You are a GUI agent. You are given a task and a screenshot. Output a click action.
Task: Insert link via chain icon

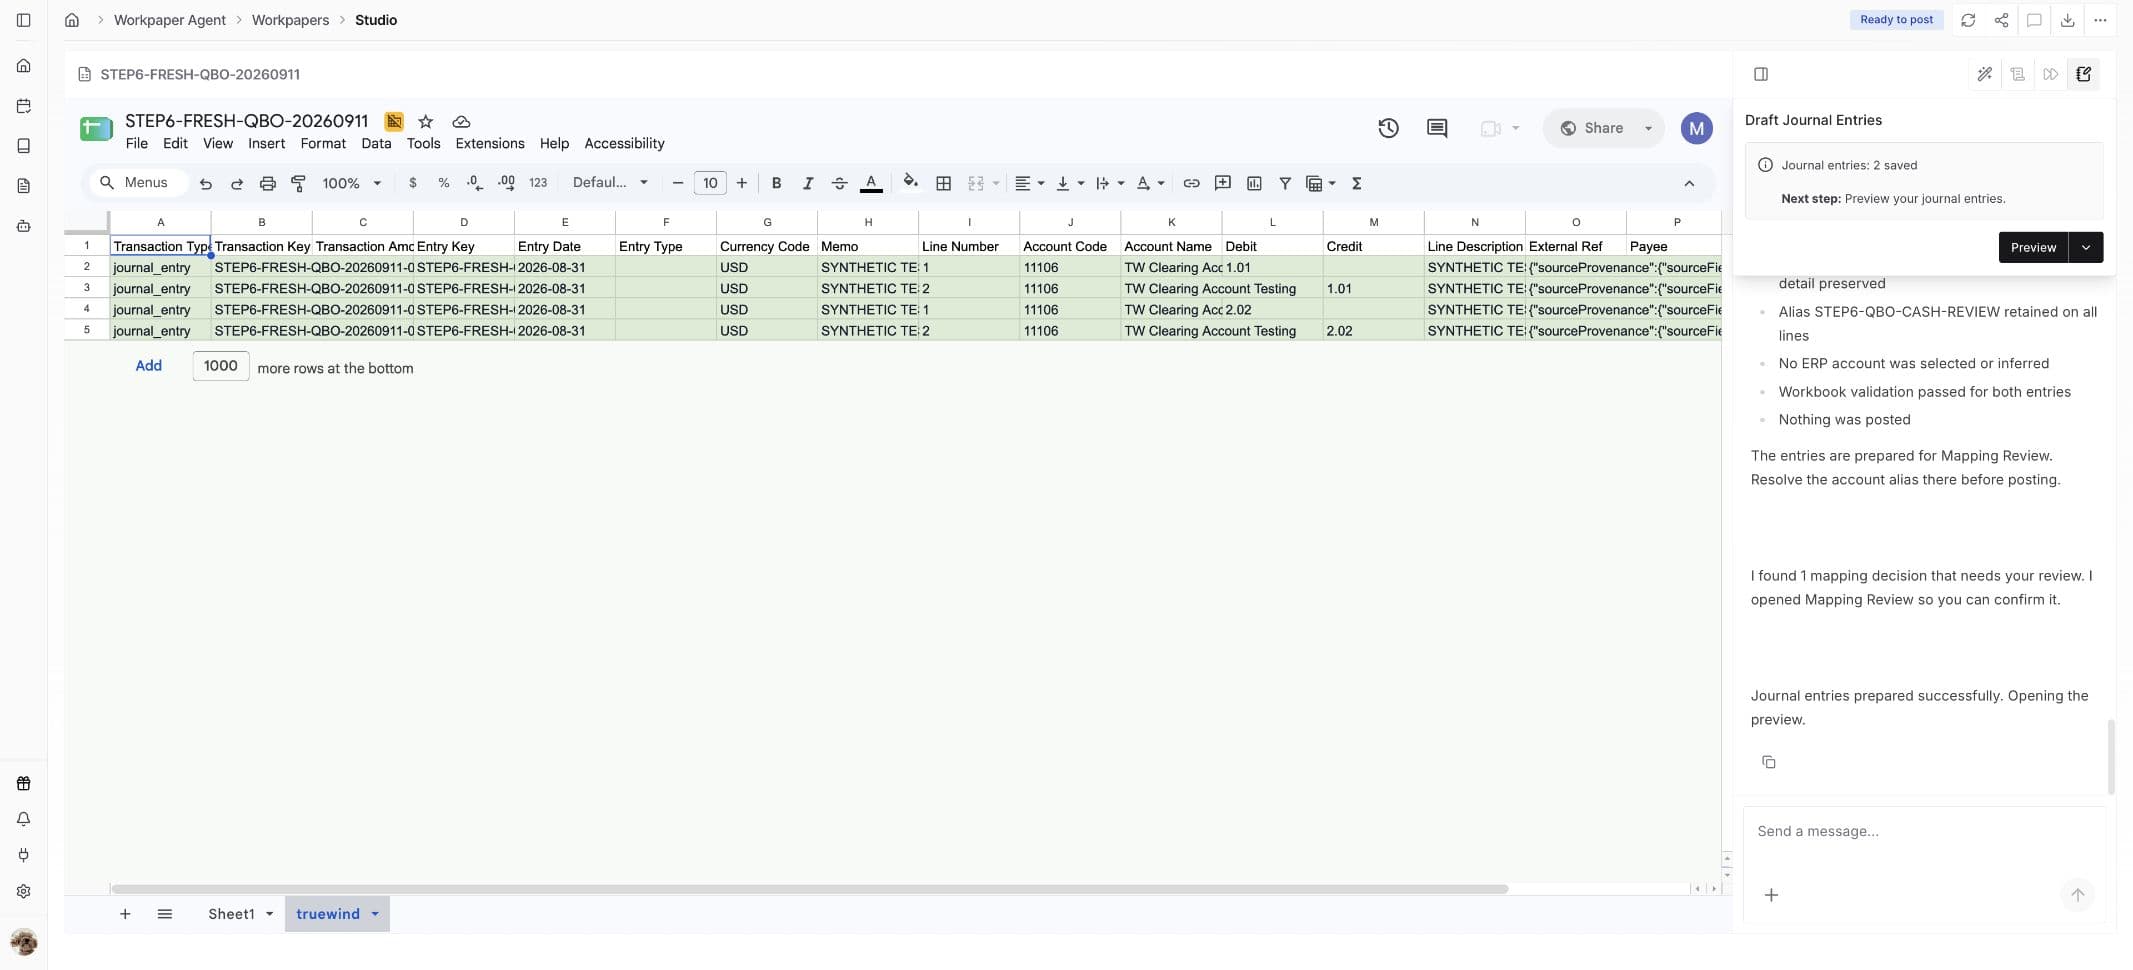pos(1191,183)
